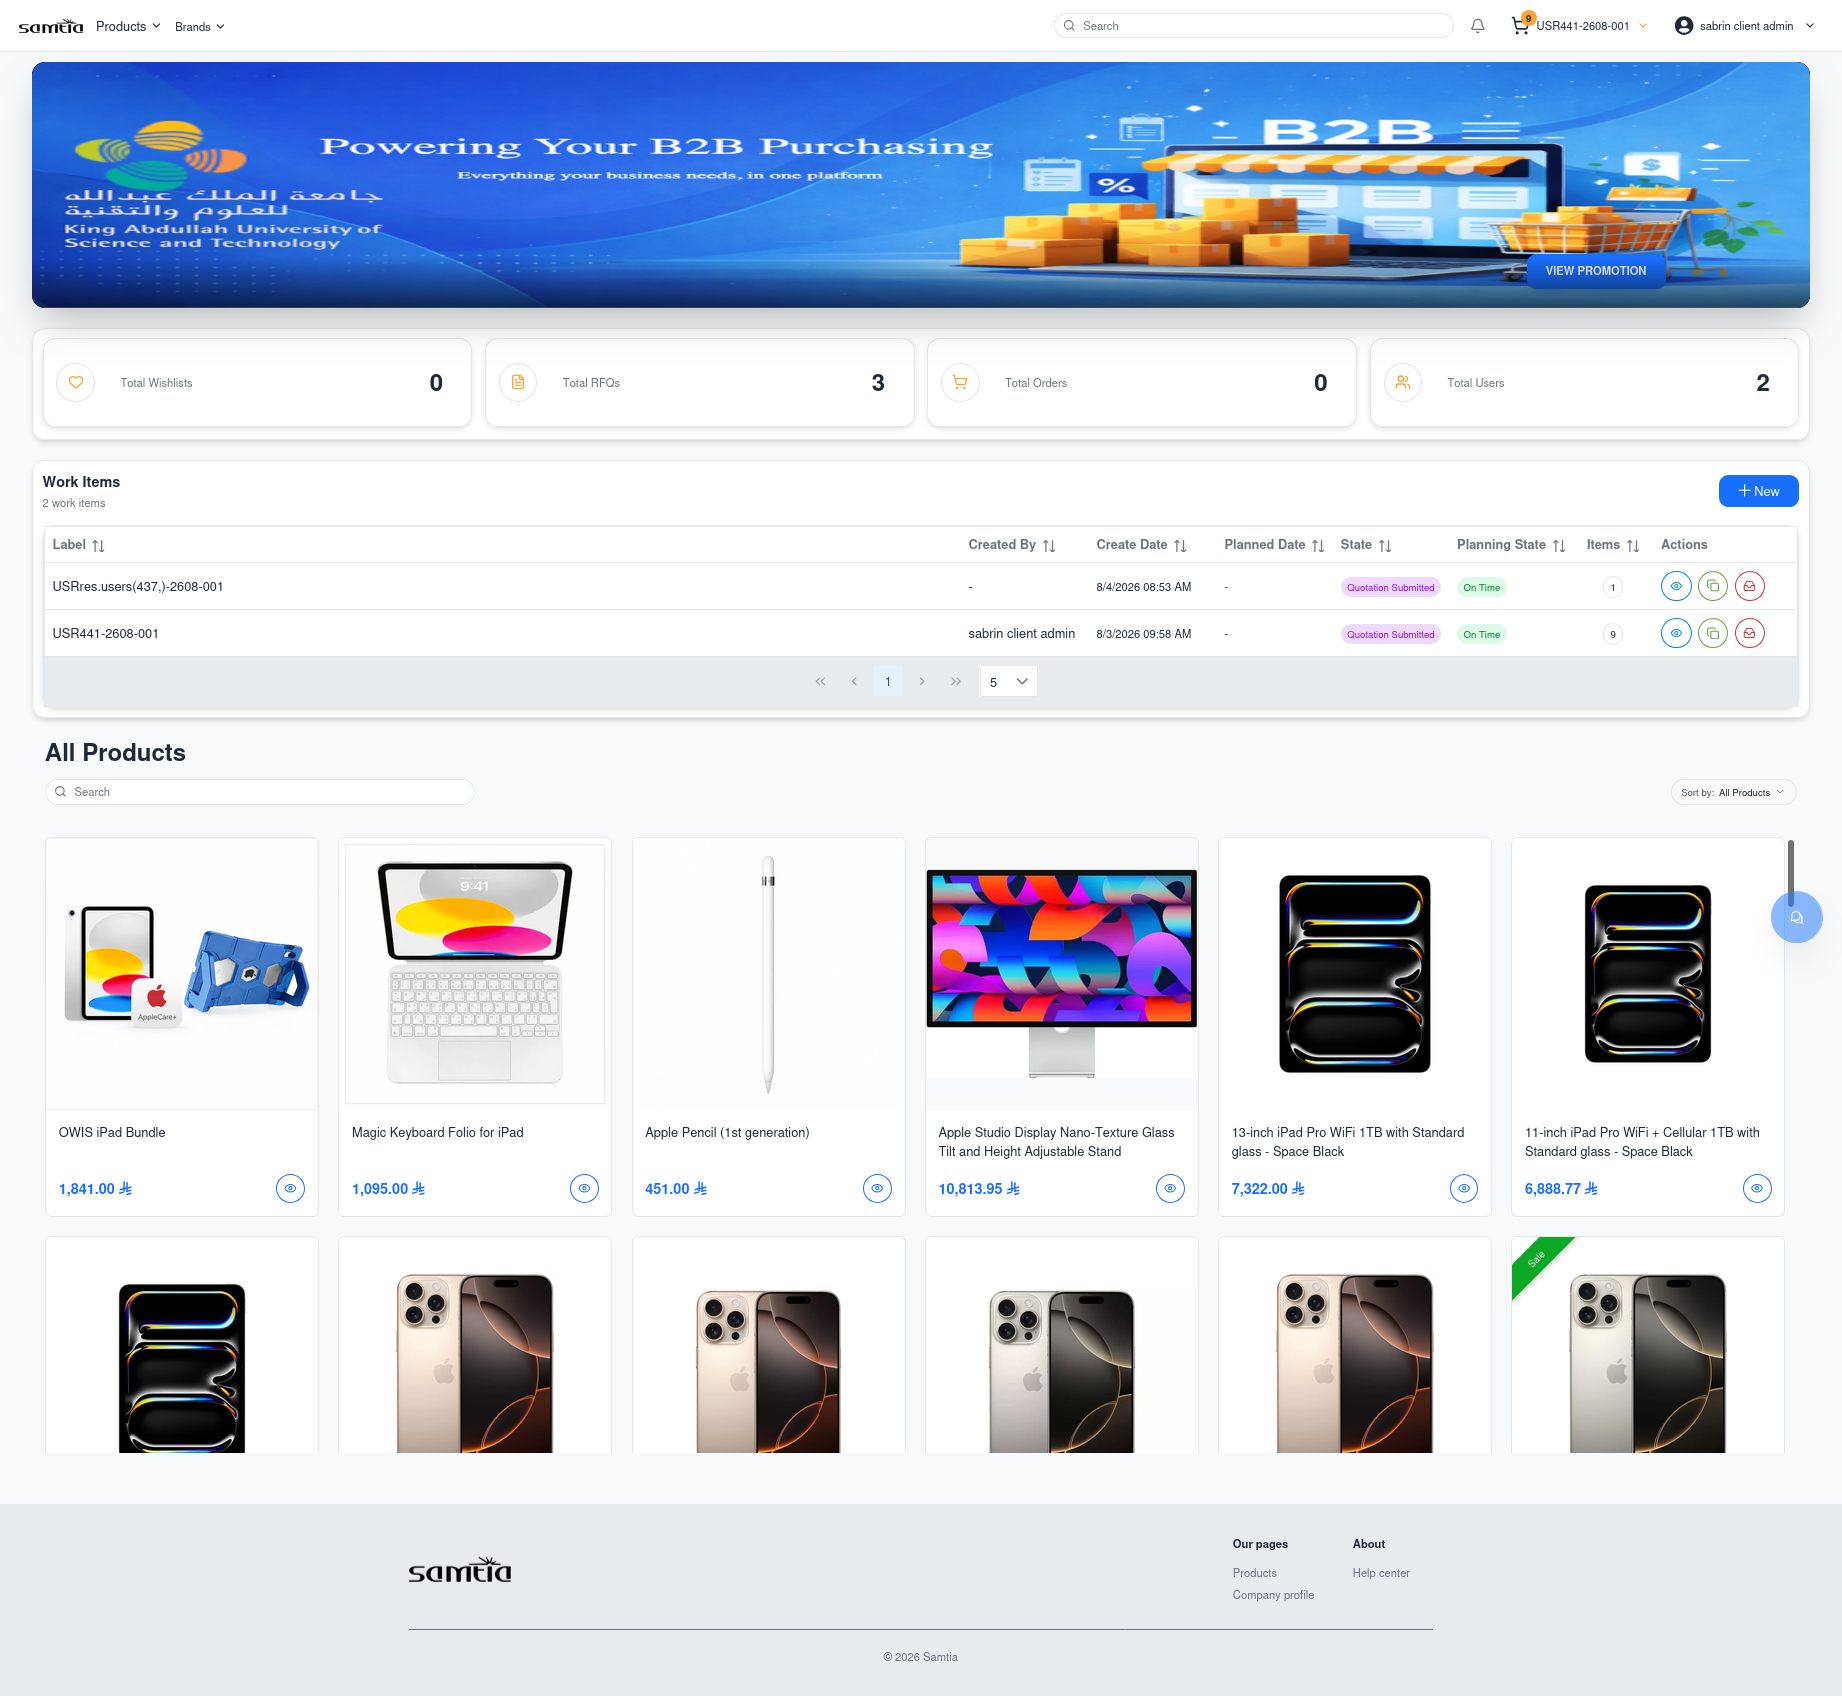
Task: Click the Samtia logo in the footer
Action: point(460,1570)
